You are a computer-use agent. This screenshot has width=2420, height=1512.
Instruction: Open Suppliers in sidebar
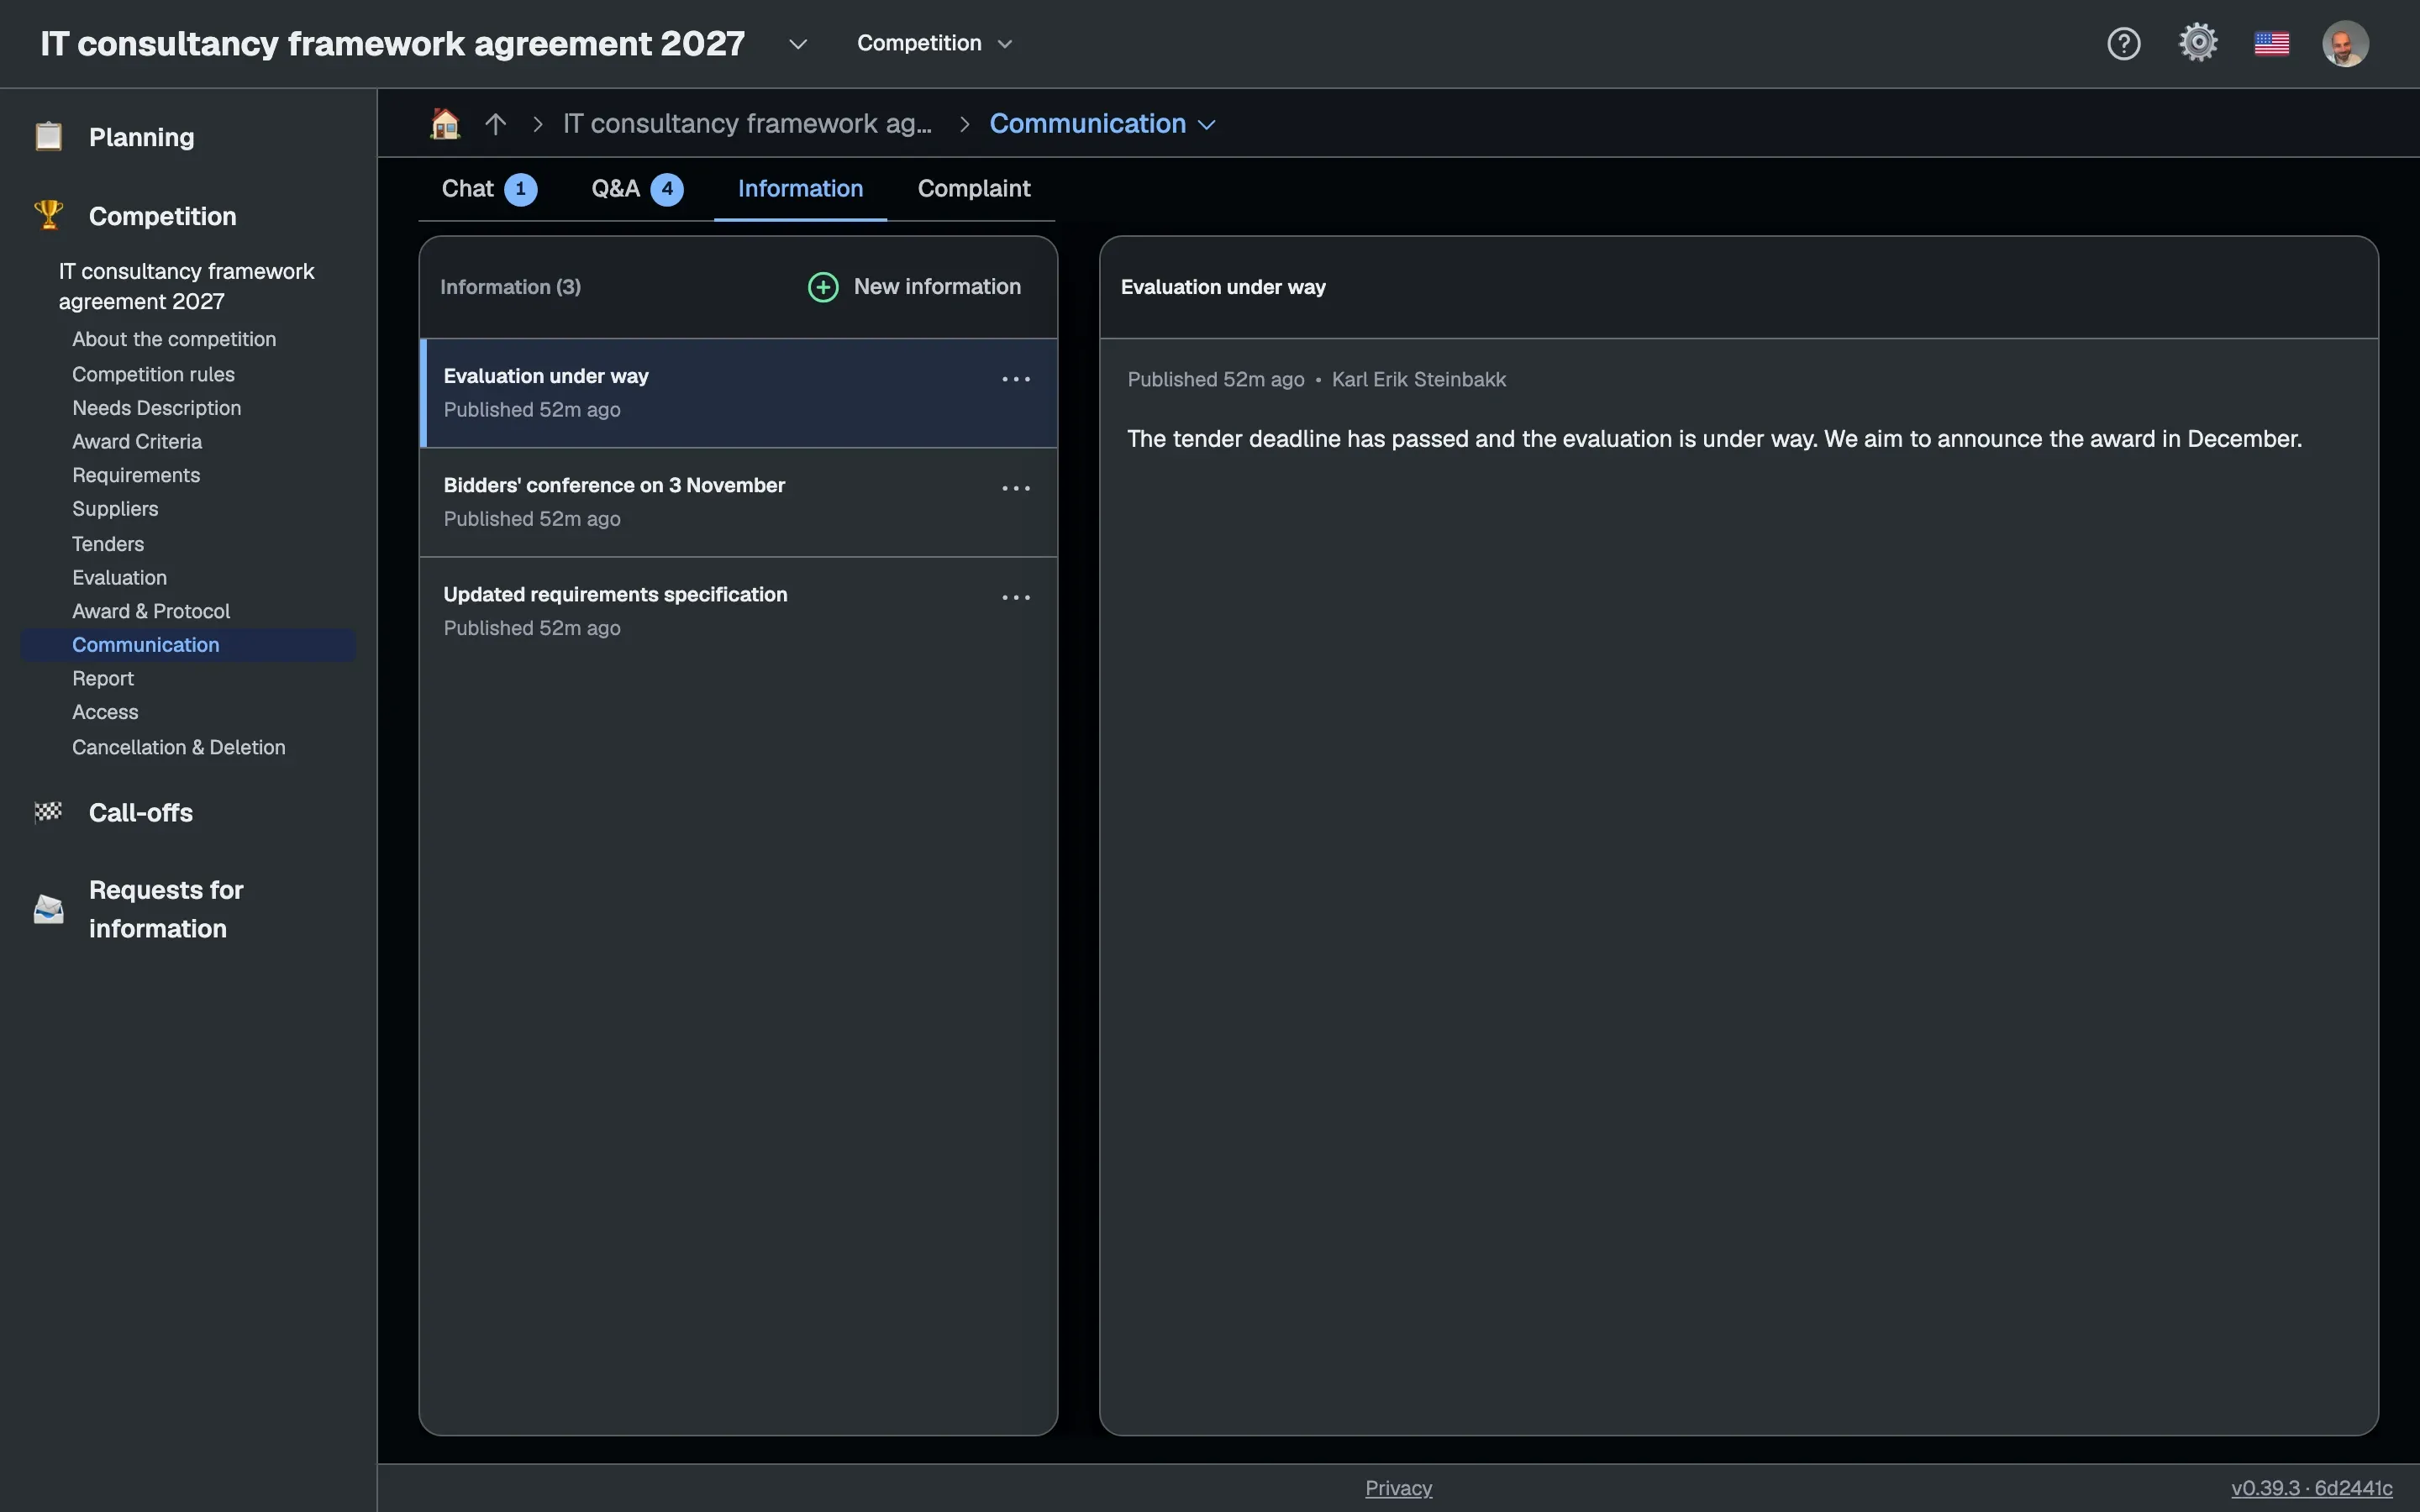click(115, 509)
